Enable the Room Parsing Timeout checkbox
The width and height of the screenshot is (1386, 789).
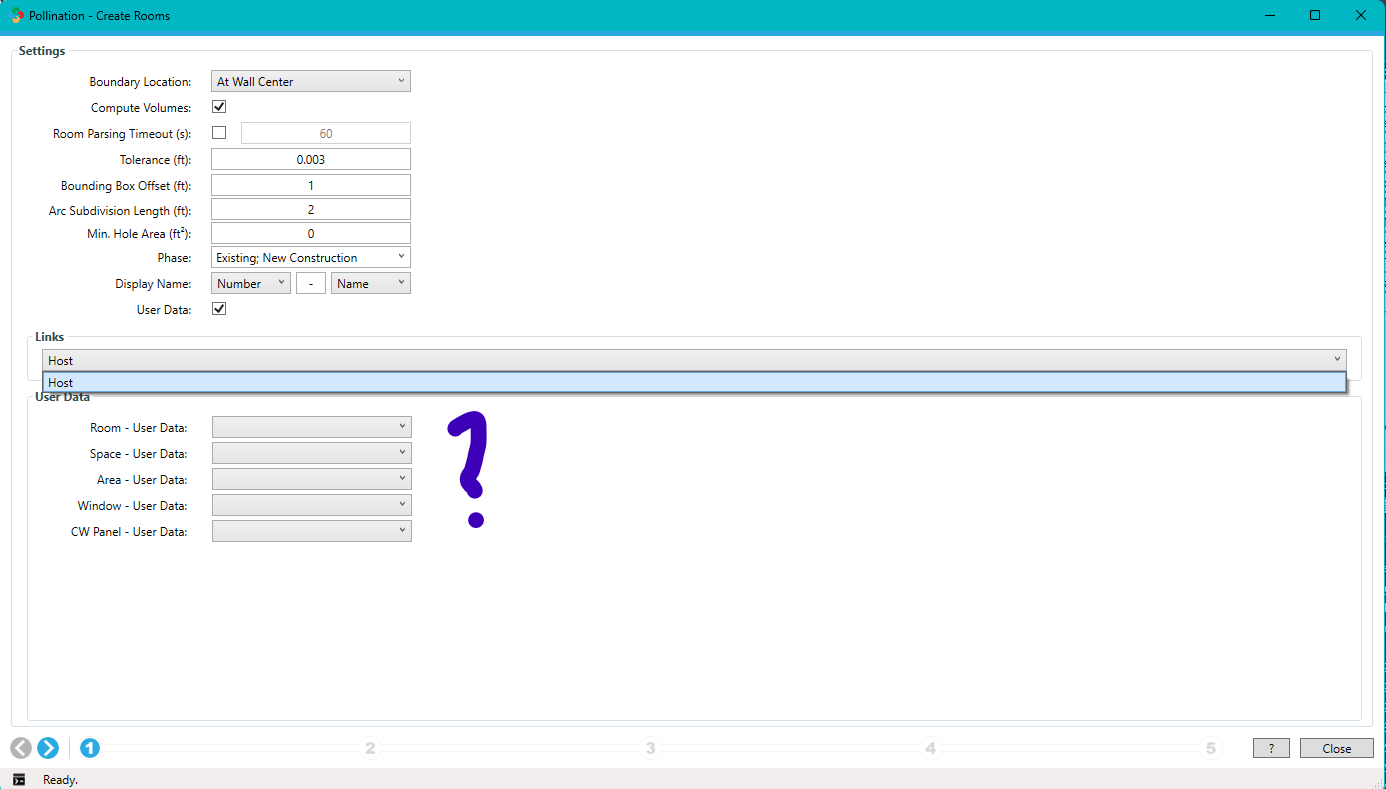(219, 133)
